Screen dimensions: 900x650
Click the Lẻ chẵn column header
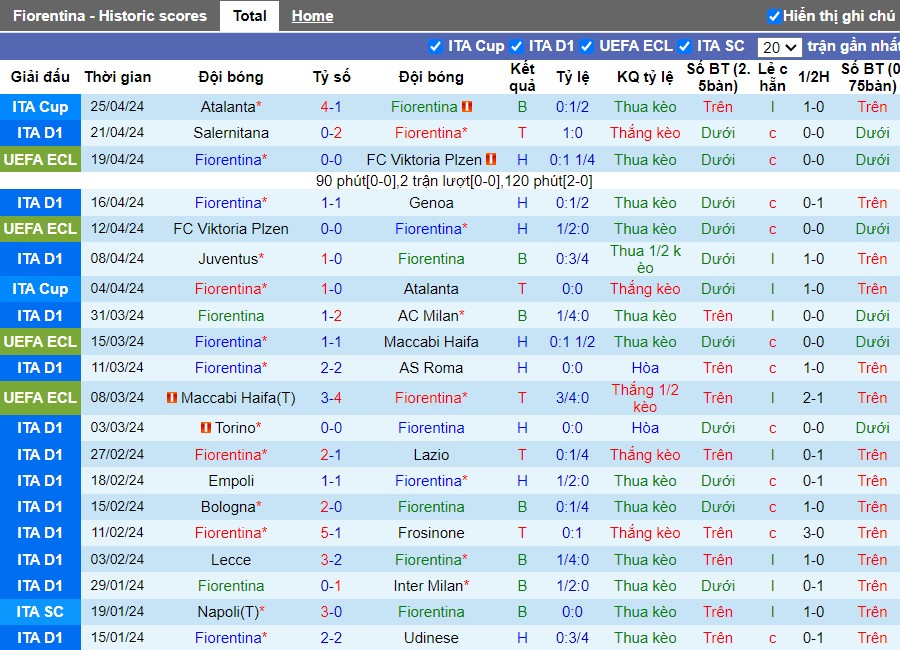point(773,77)
